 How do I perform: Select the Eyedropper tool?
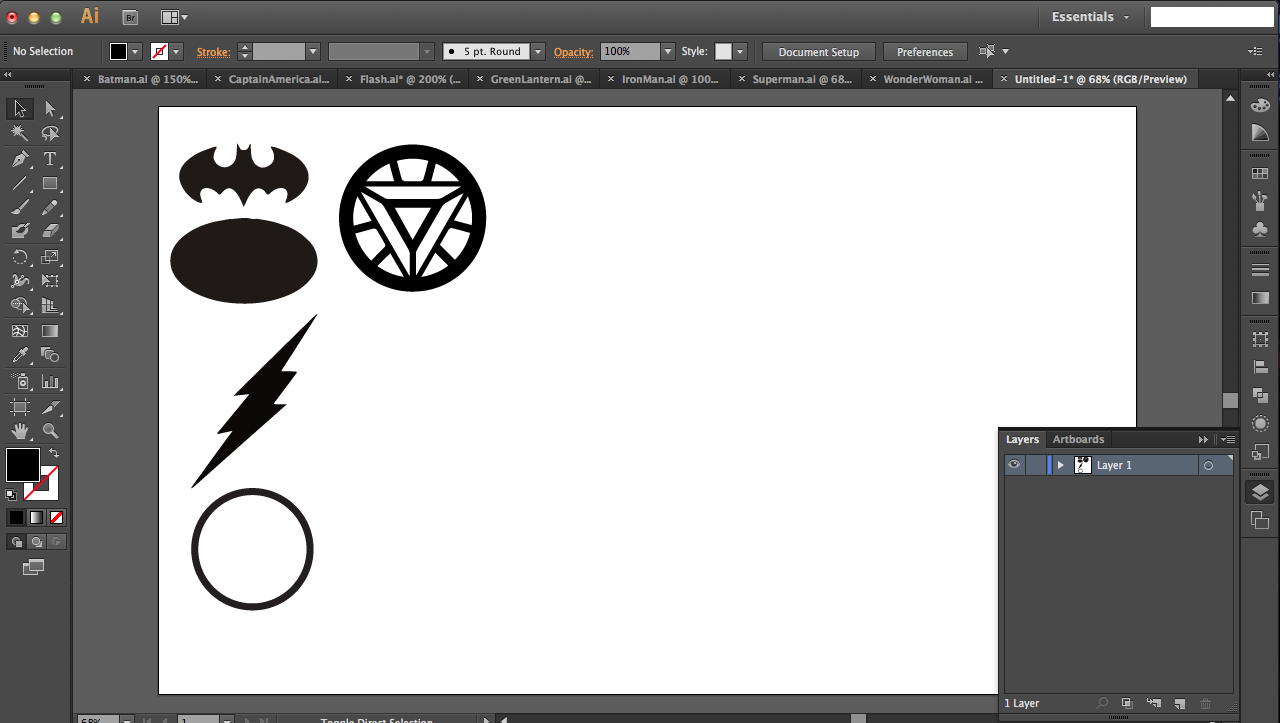pyautogui.click(x=20, y=355)
